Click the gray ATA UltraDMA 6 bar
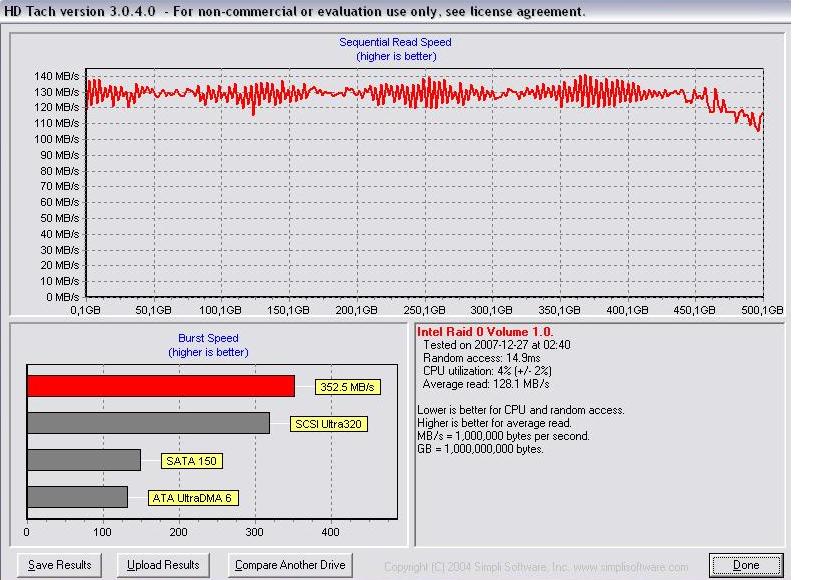This screenshot has height=580, width=840. click(x=77, y=497)
